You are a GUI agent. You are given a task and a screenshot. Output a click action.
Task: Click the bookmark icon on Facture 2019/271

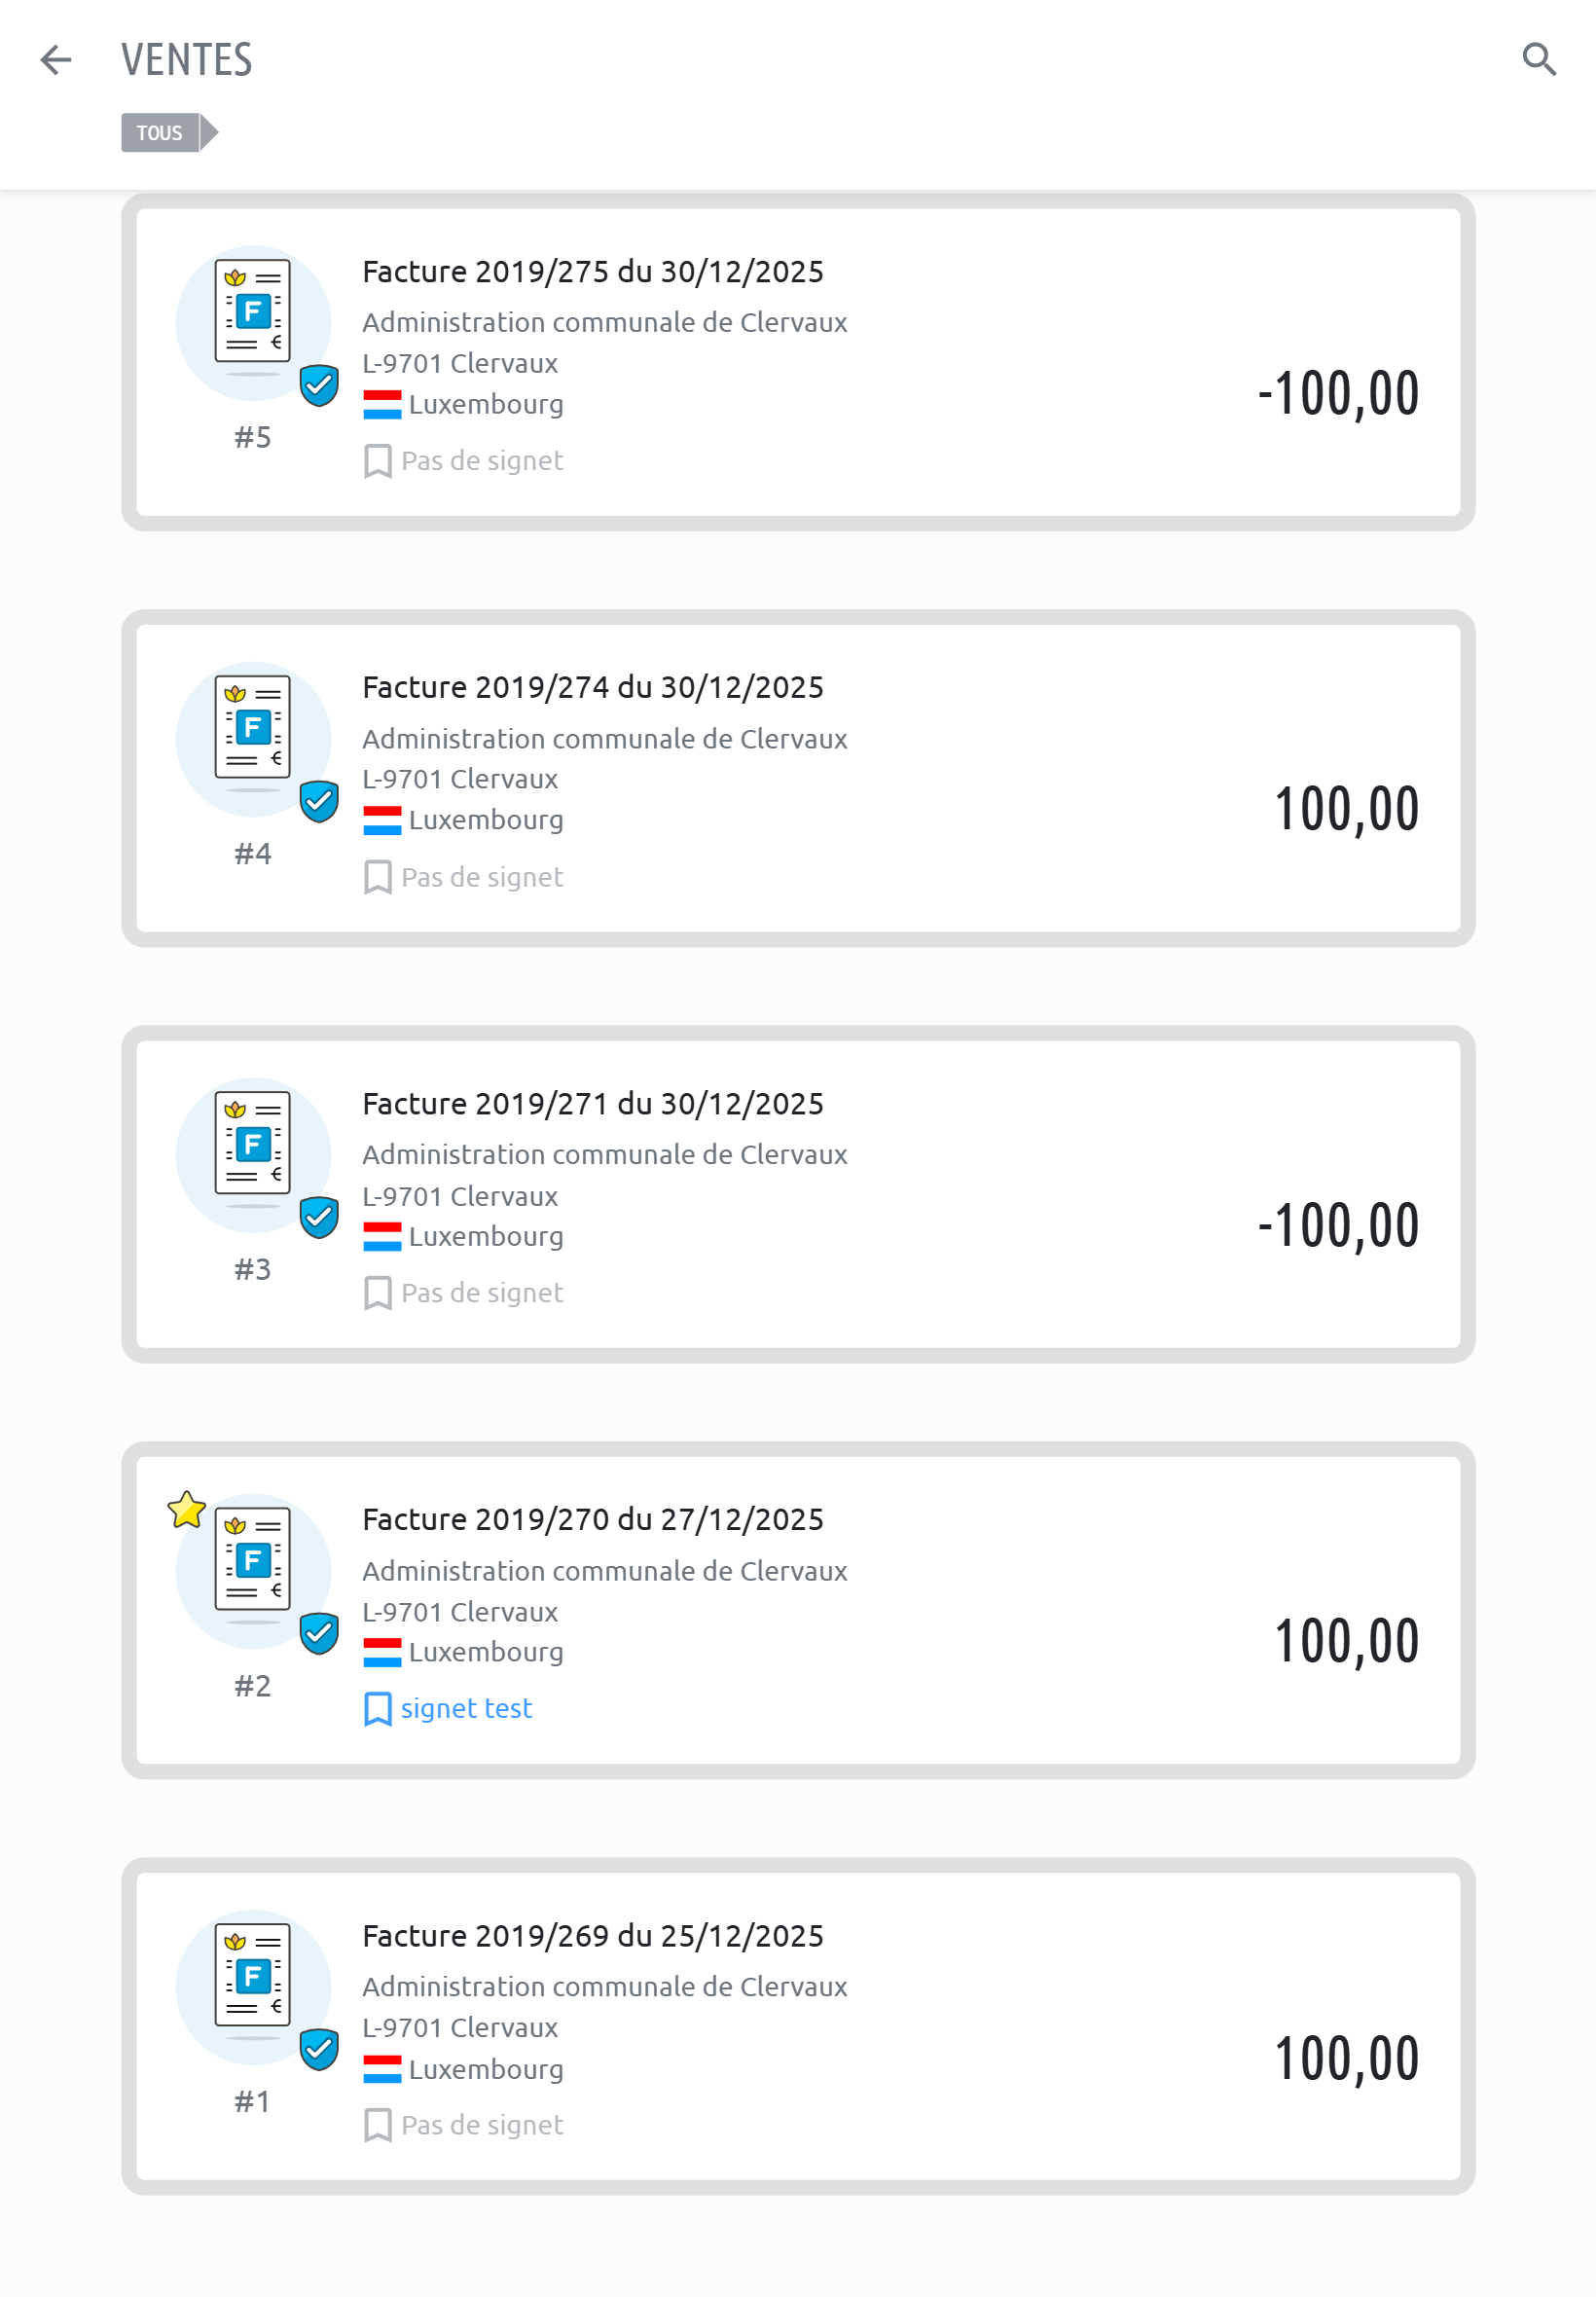pos(377,1293)
